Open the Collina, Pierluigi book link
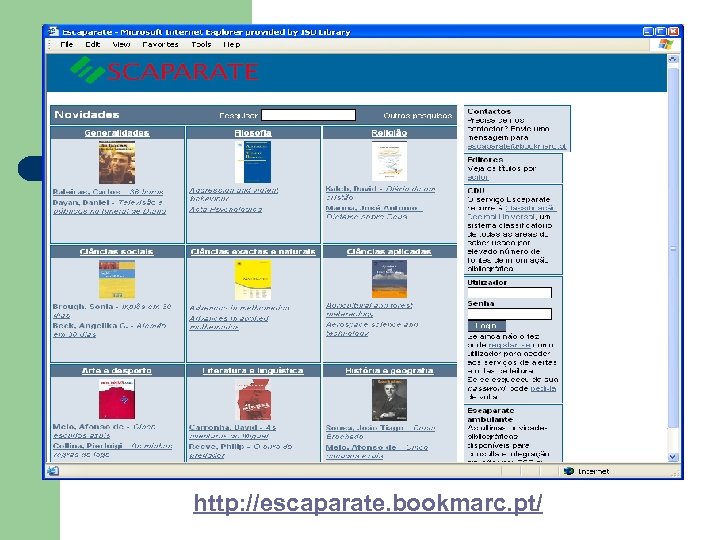The height and width of the screenshot is (540, 720). coord(112,450)
